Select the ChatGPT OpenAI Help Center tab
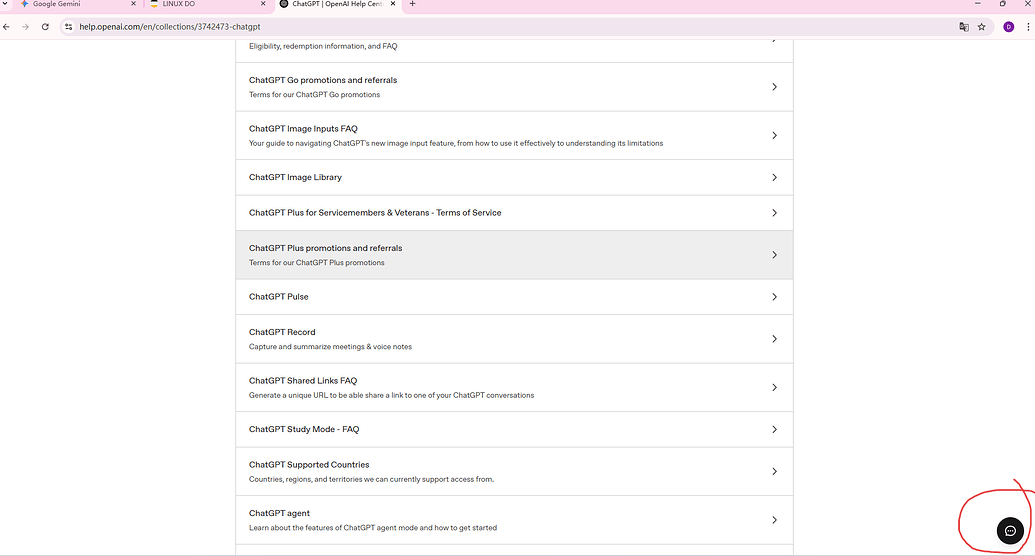 tap(338, 4)
